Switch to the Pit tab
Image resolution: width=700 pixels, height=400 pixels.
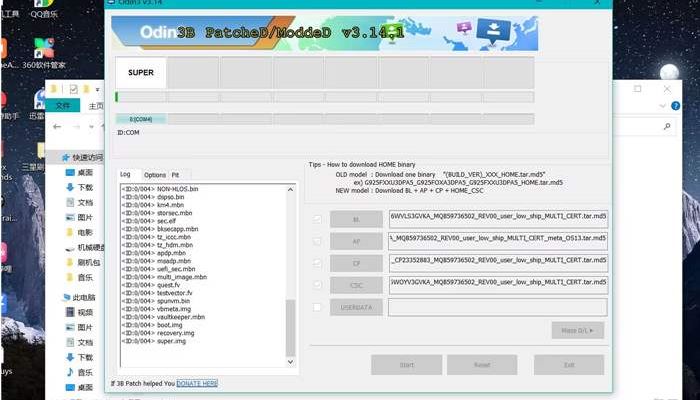click(x=175, y=175)
